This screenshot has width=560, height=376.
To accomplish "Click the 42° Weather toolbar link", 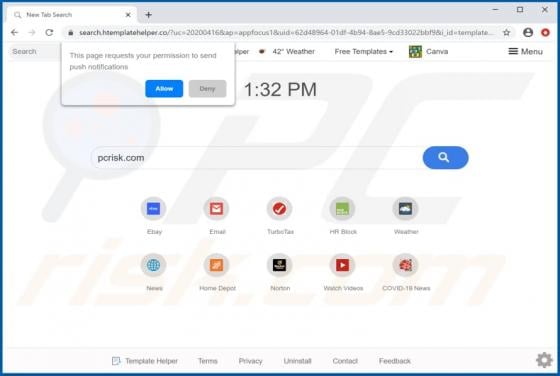I will pos(293,51).
